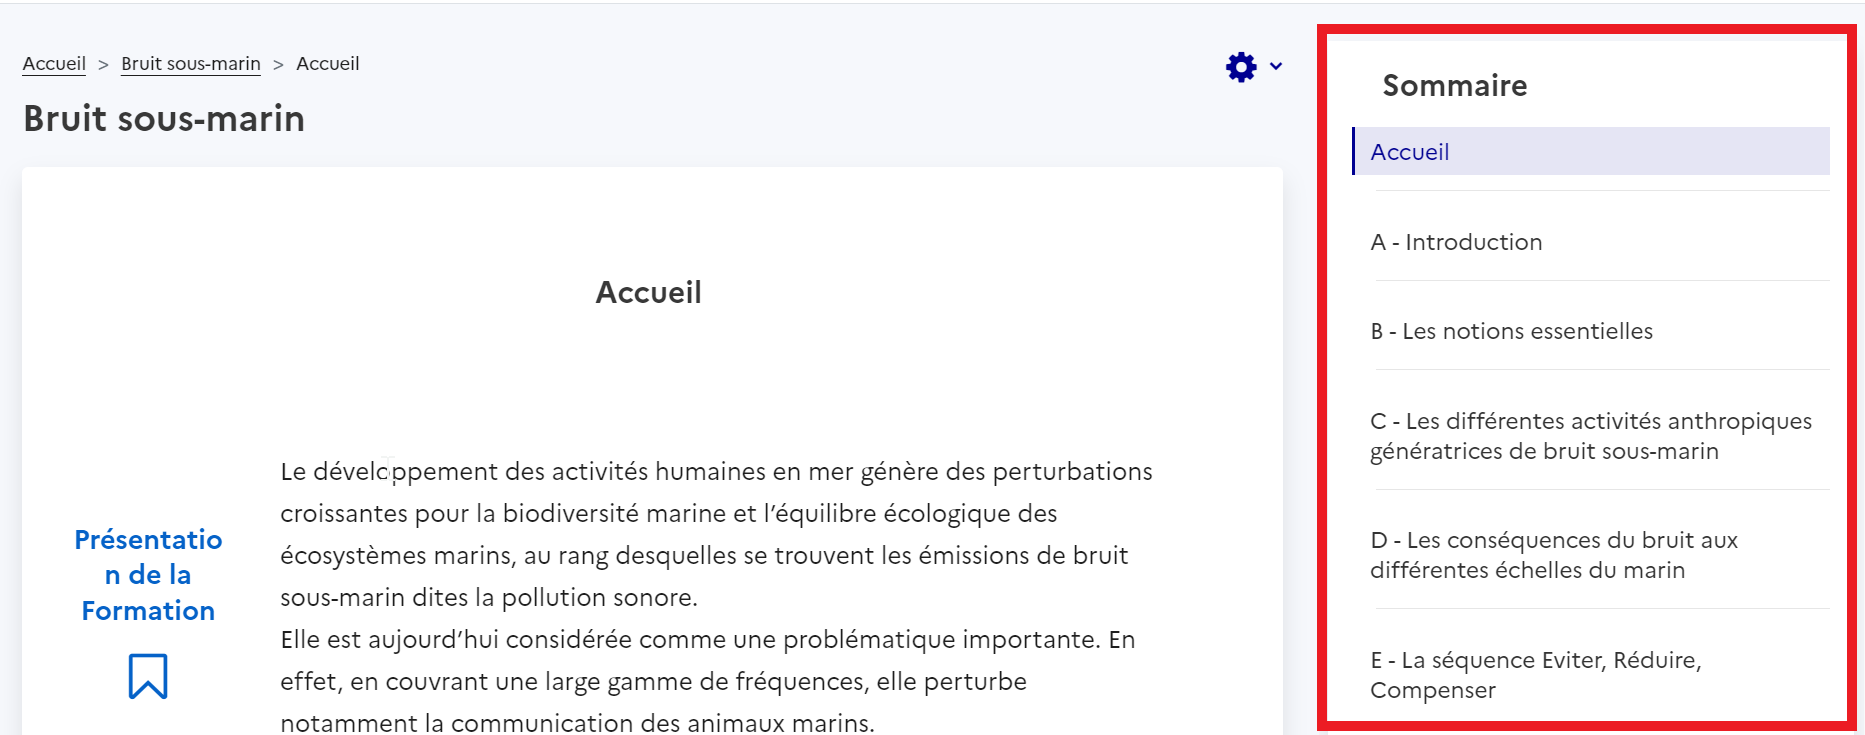Click the last Accueil breadcrumb item
The image size is (1865, 735).
(x=328, y=64)
